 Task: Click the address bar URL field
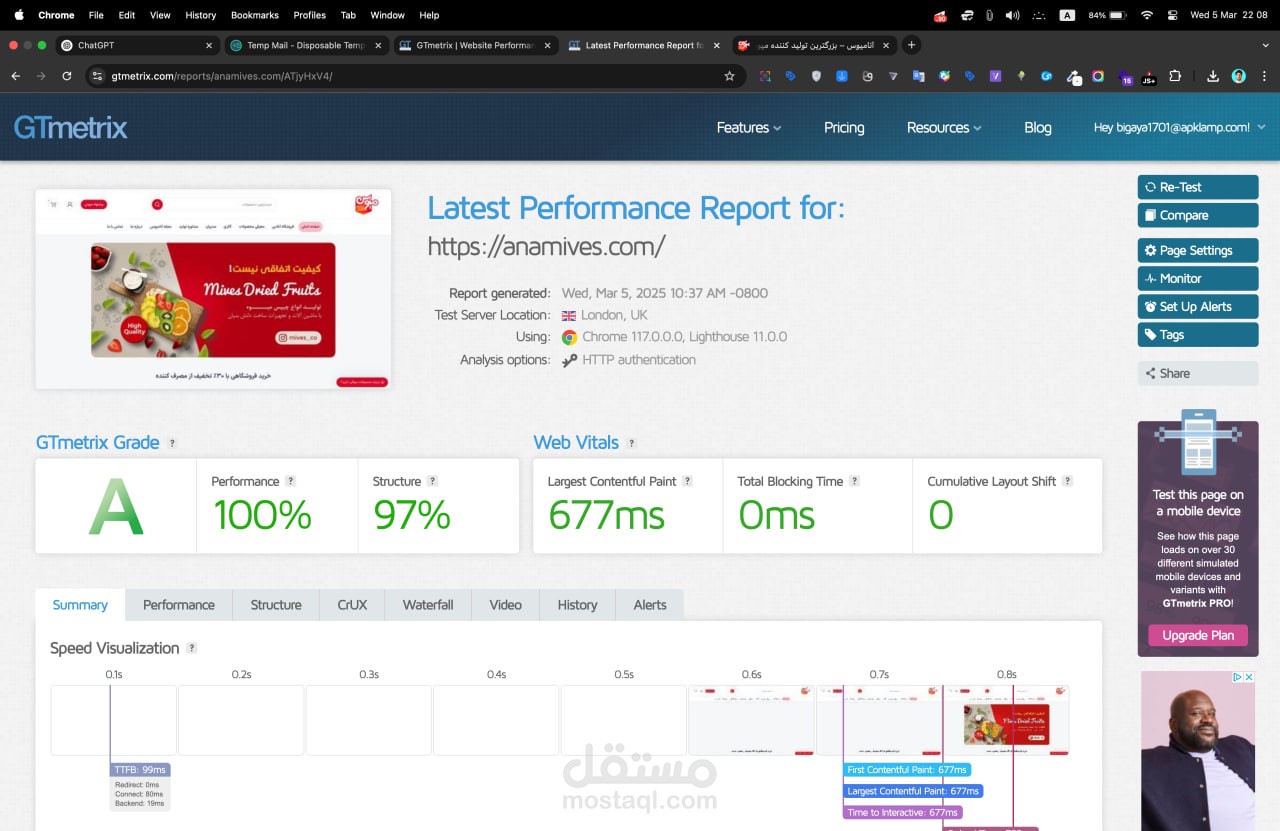[415, 76]
